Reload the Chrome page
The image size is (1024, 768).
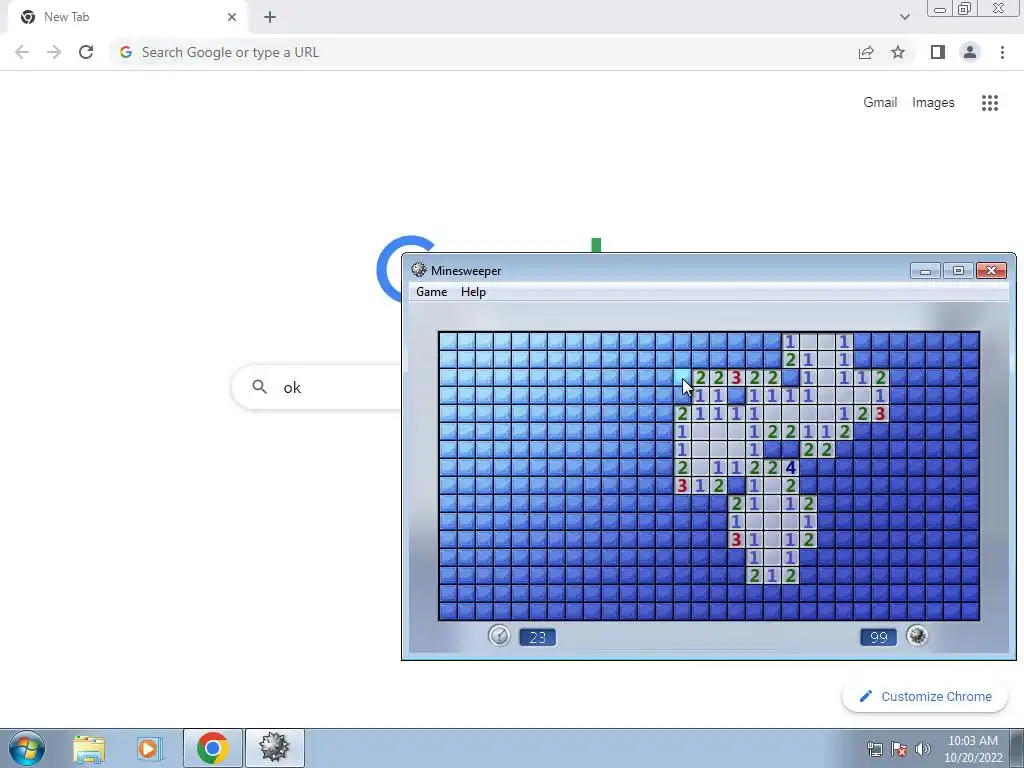pyautogui.click(x=86, y=52)
